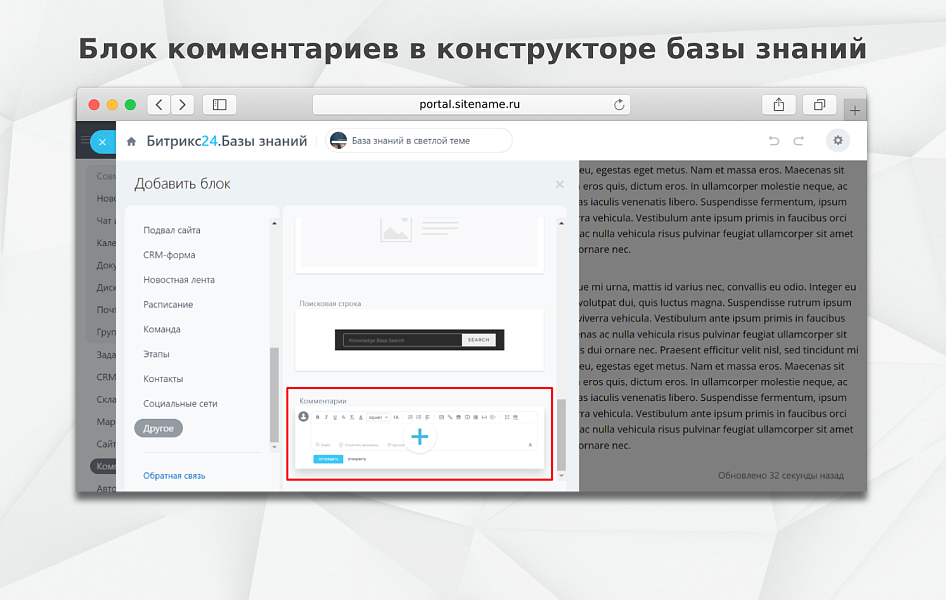Expand the comment editor to fullscreen
This screenshot has width=946, height=600.
click(509, 417)
